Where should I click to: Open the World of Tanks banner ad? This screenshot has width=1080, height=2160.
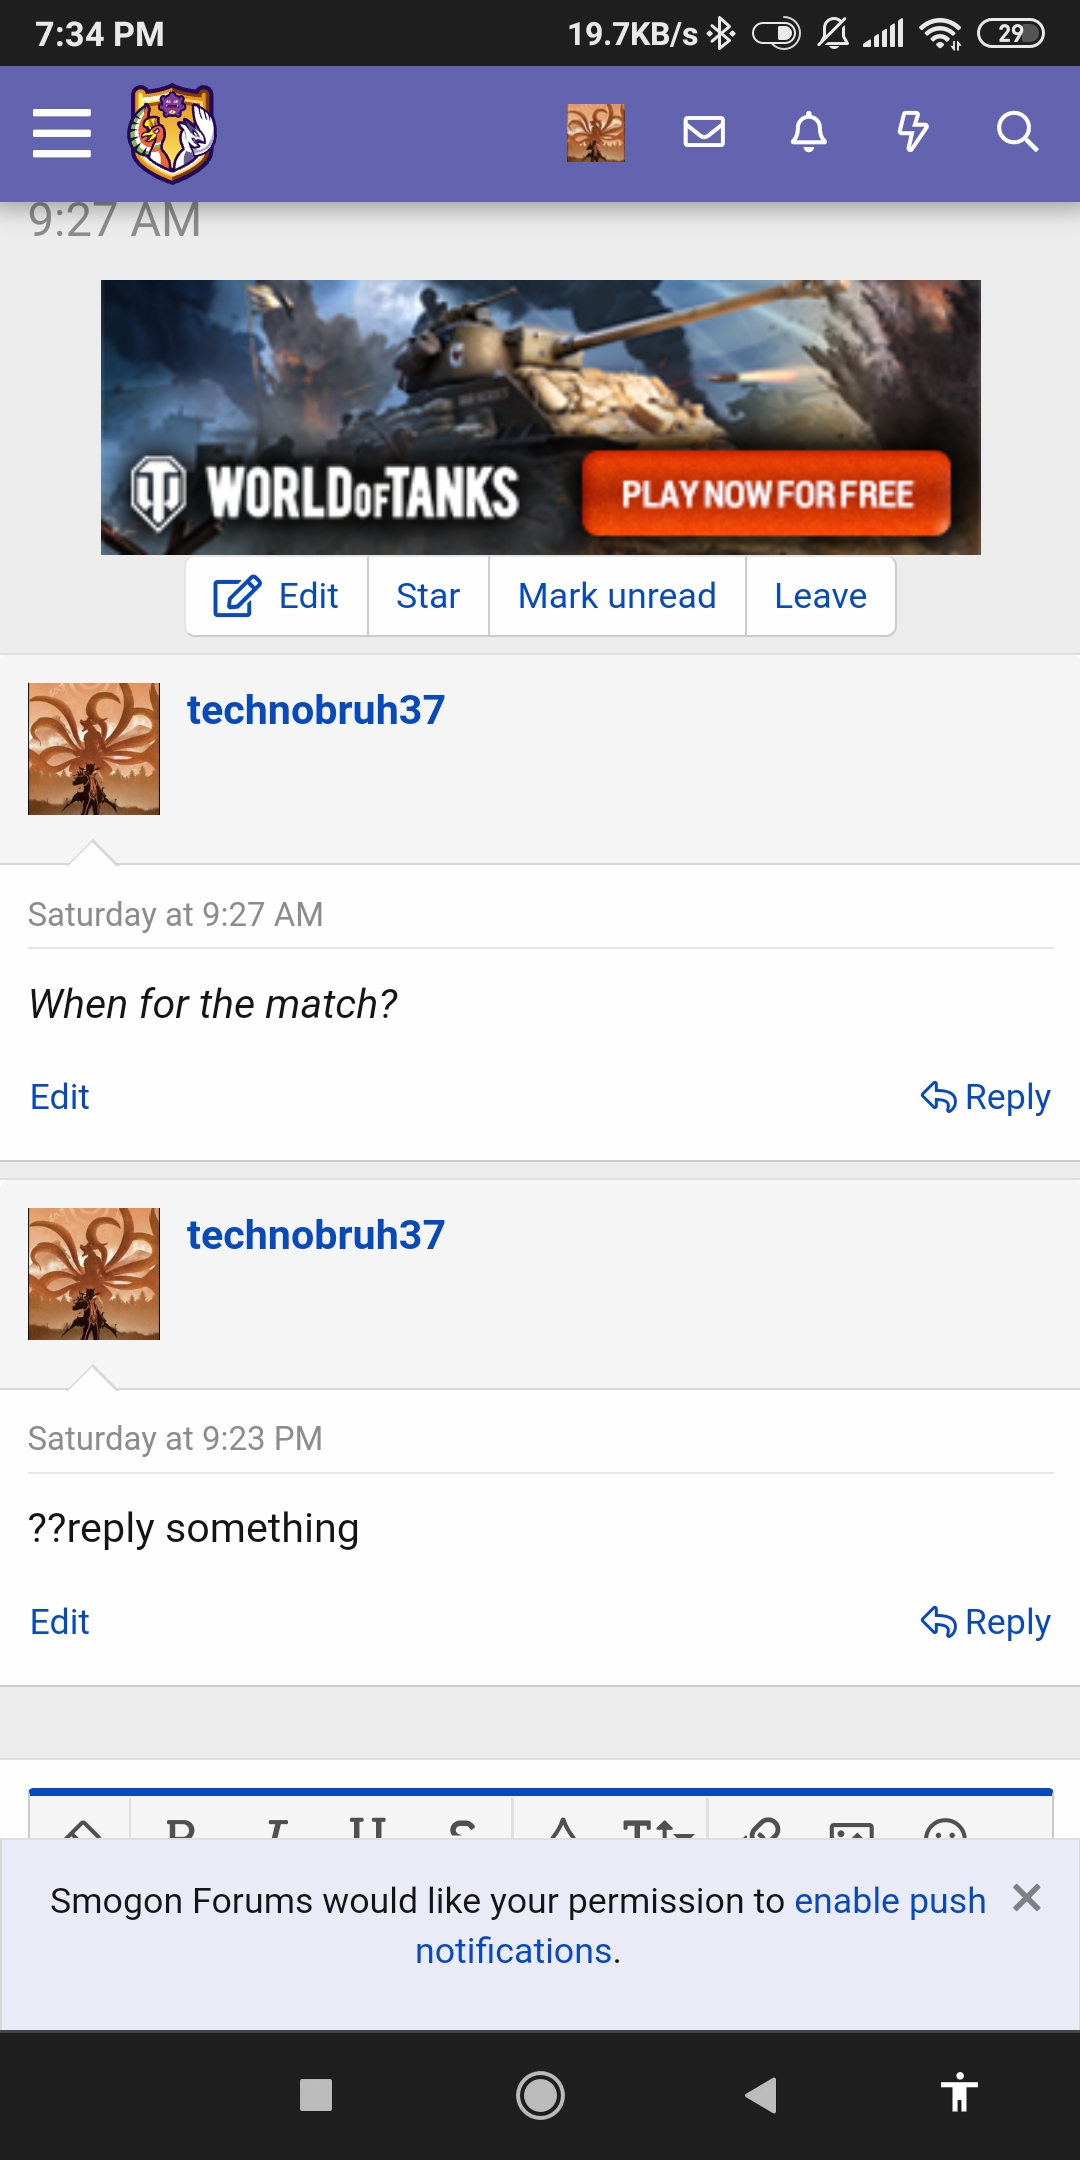(541, 417)
